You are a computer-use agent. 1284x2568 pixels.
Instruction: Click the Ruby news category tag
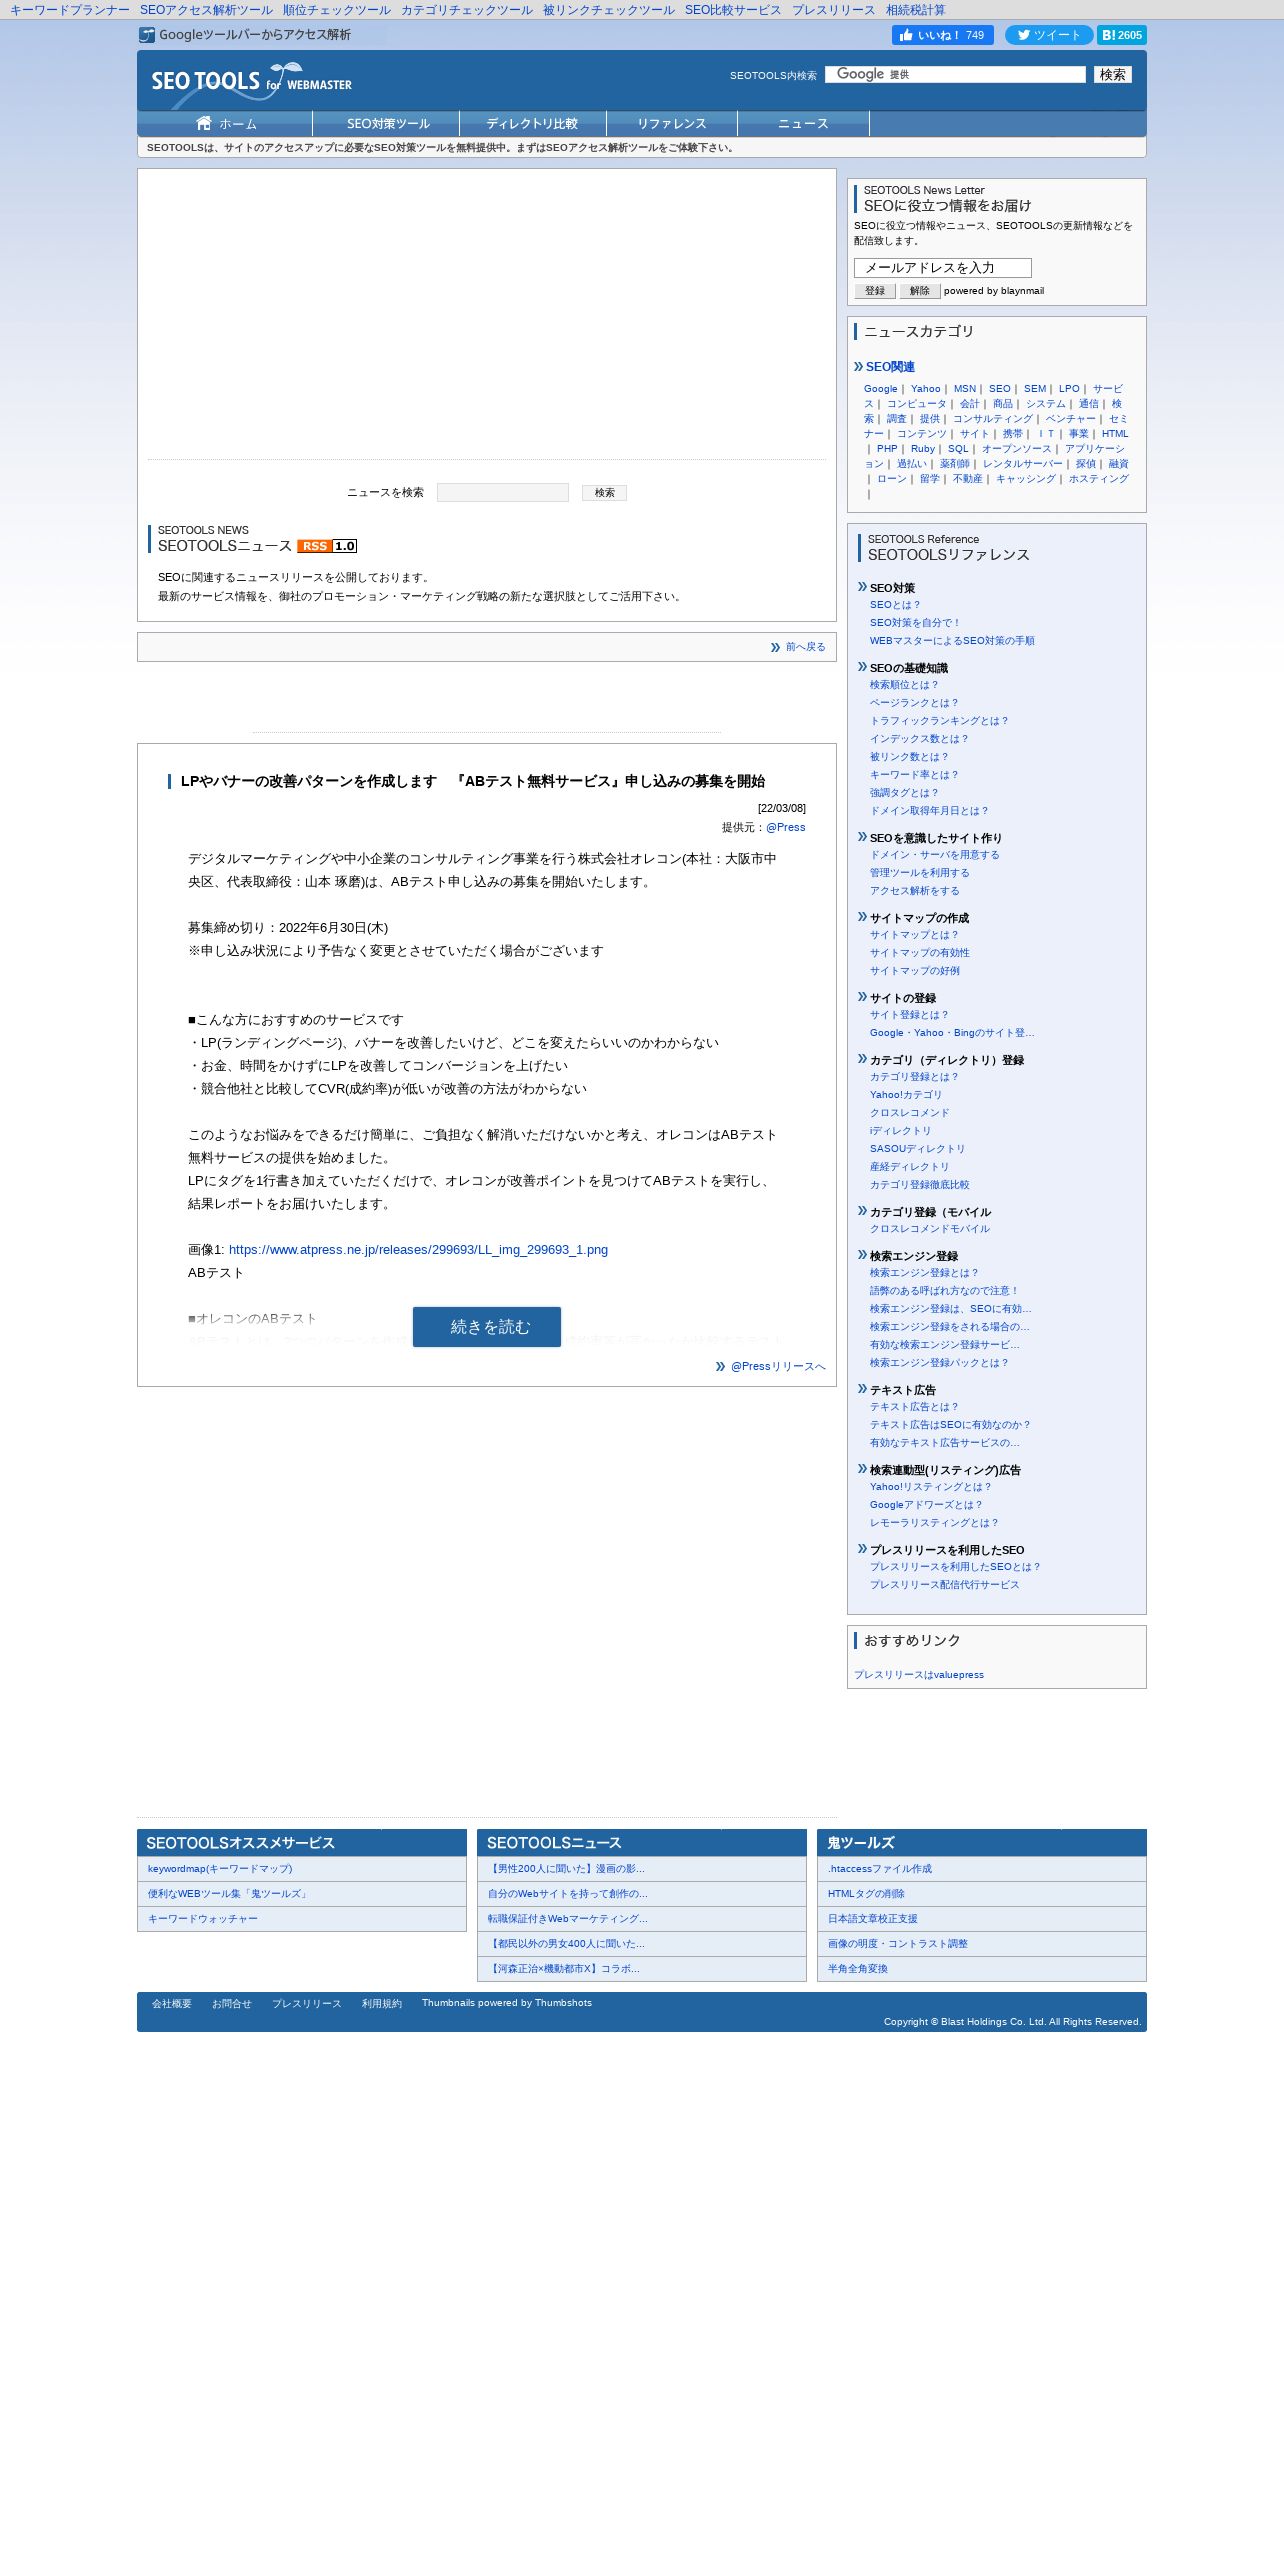pyautogui.click(x=922, y=449)
